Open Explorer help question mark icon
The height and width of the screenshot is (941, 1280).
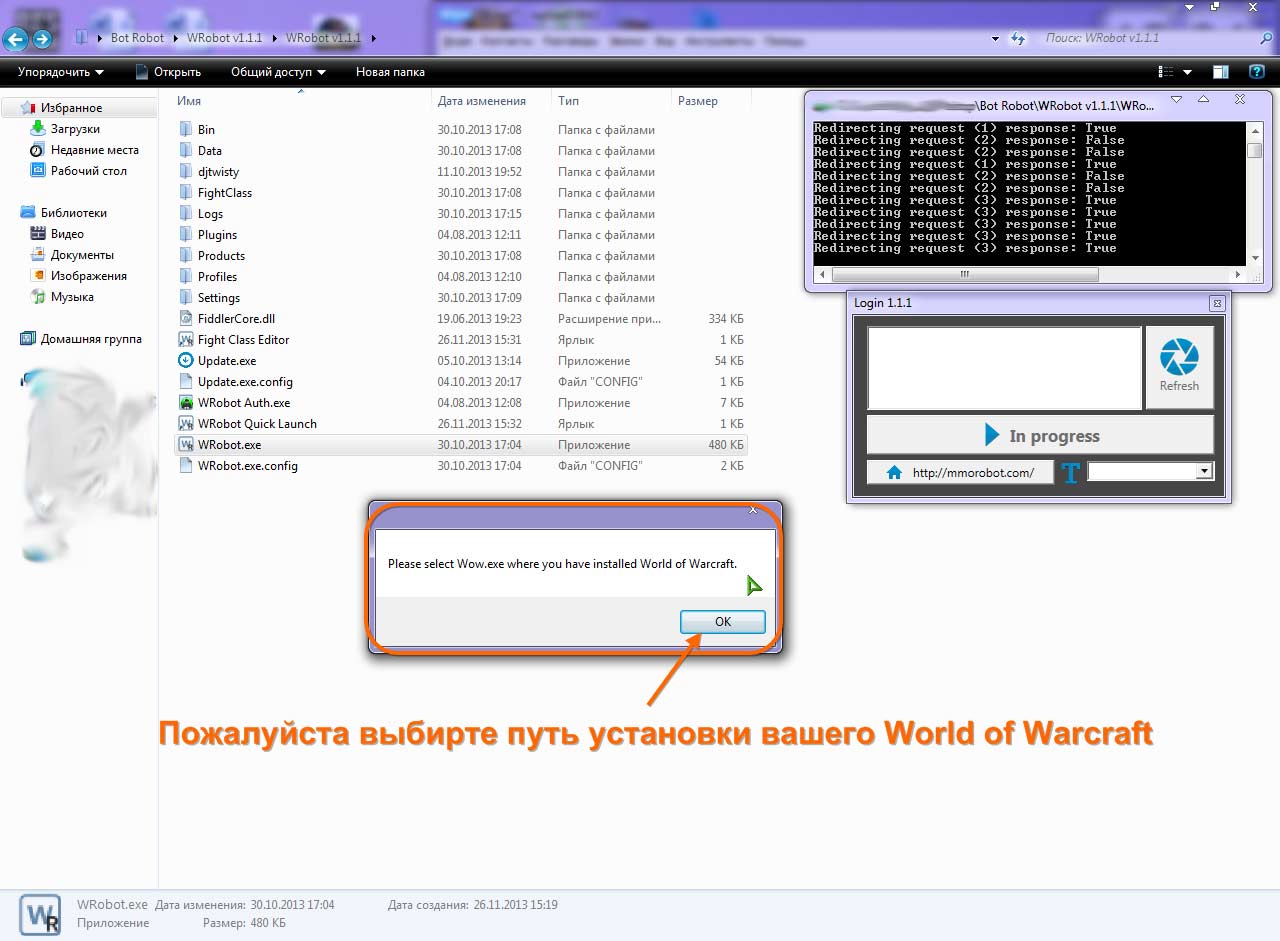coord(1257,72)
